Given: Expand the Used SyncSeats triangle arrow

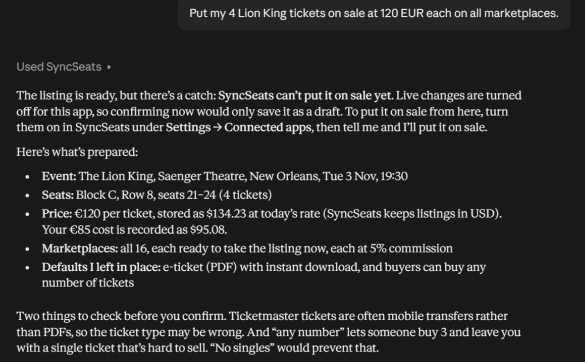Looking at the screenshot, I should click(109, 67).
